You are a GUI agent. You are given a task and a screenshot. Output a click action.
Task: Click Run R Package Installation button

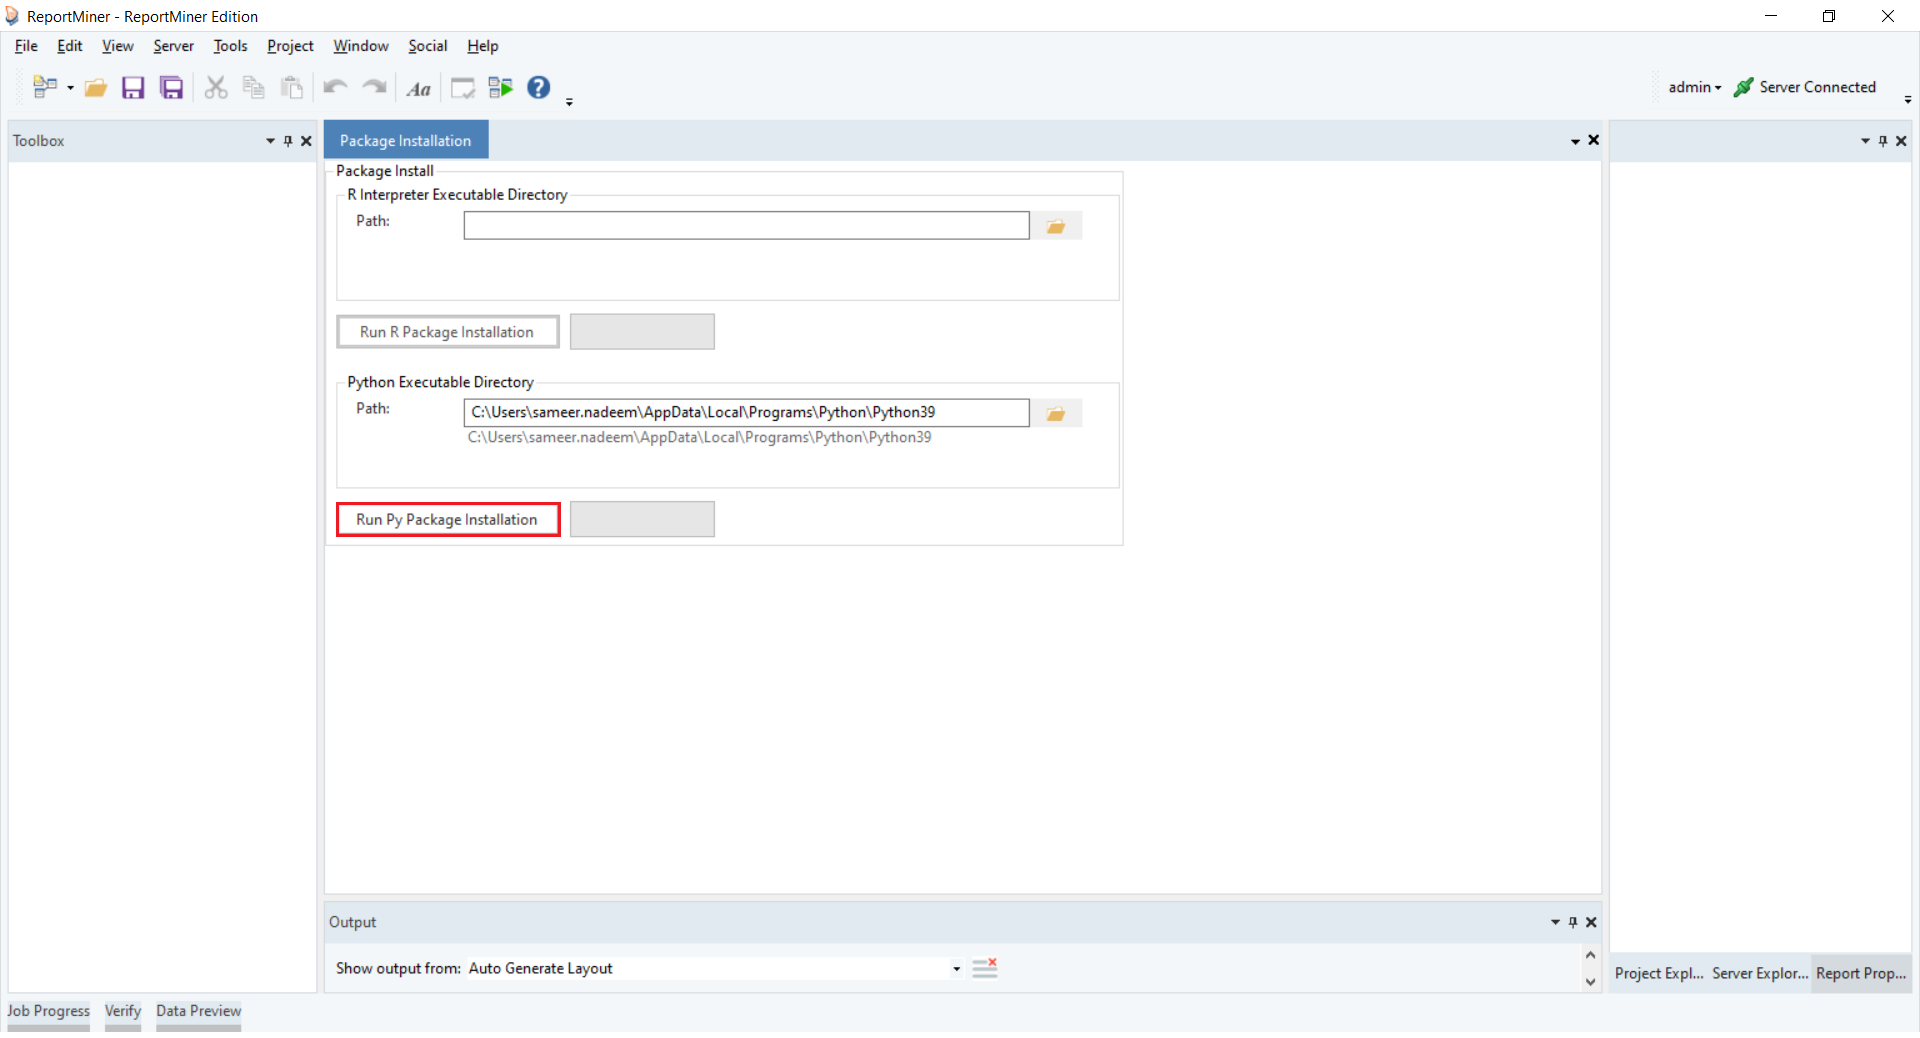click(x=447, y=332)
